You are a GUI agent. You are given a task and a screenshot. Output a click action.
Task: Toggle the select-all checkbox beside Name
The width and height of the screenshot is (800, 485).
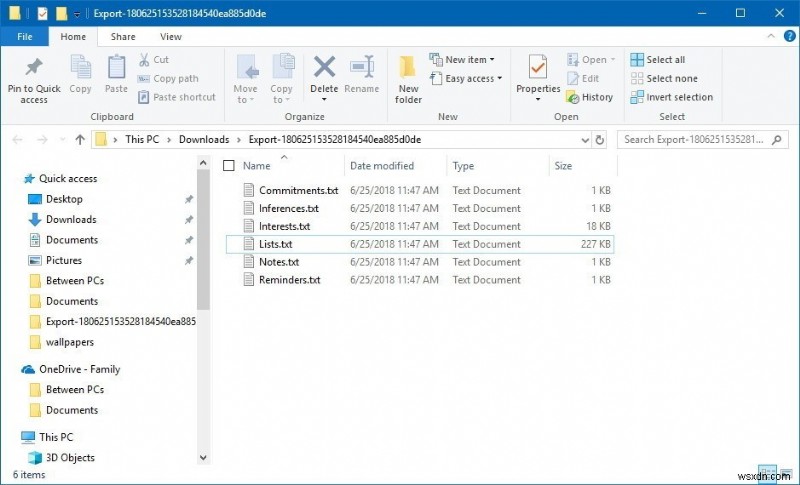click(x=229, y=166)
